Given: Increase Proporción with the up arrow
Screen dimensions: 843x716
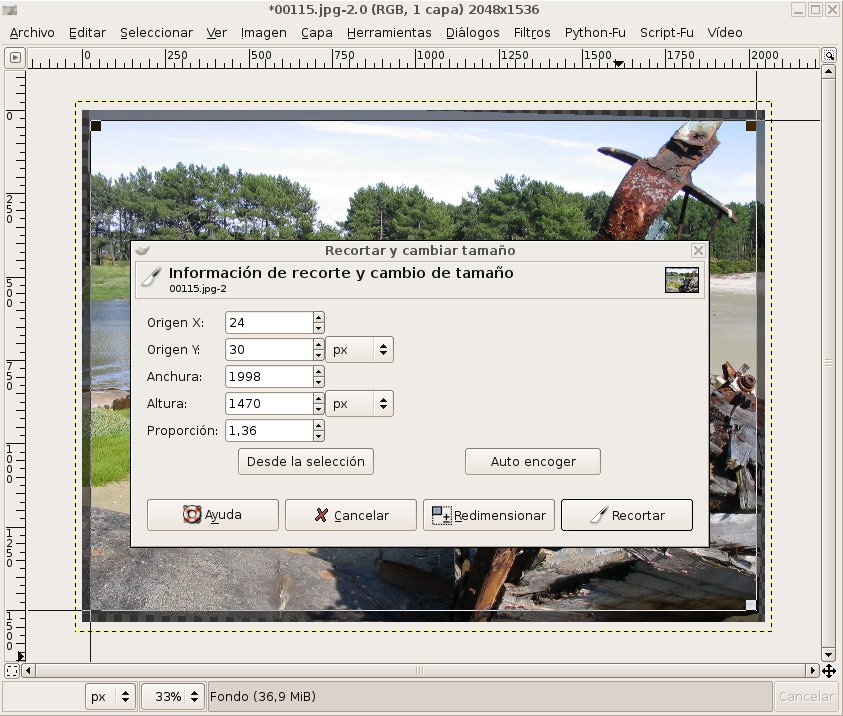Looking at the screenshot, I should click(319, 425).
